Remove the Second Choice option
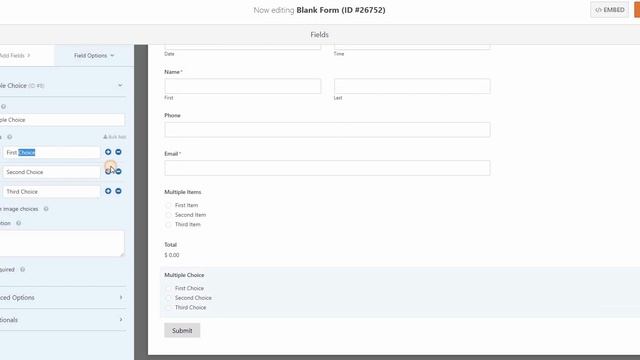This screenshot has height=360, width=640. click(118, 171)
